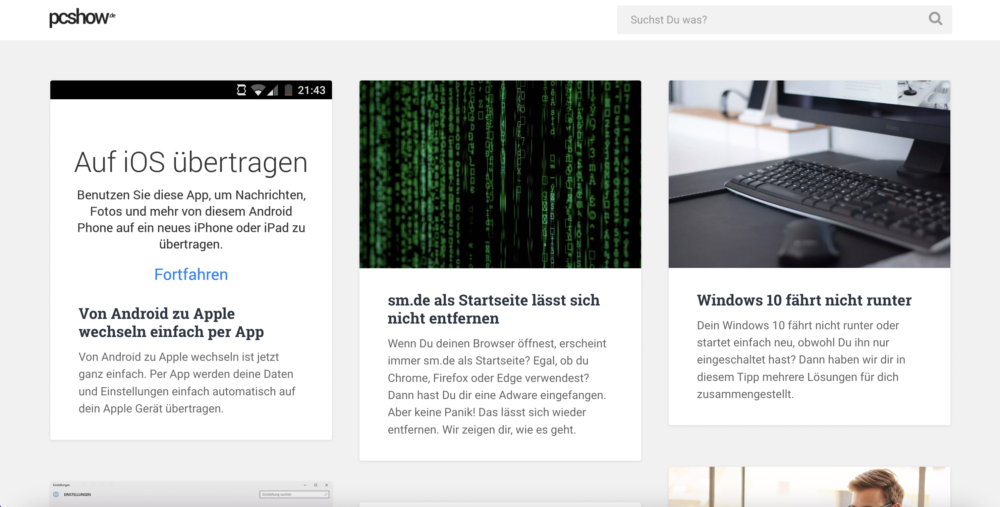Open the green matrix code image
Image resolution: width=1000 pixels, height=507 pixels.
(500, 174)
